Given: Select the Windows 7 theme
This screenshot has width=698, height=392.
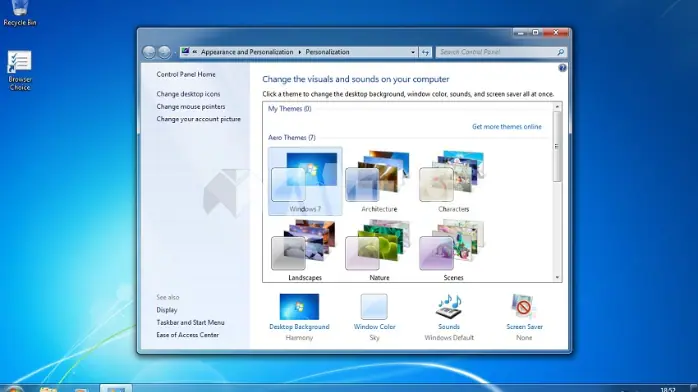Looking at the screenshot, I should click(305, 182).
